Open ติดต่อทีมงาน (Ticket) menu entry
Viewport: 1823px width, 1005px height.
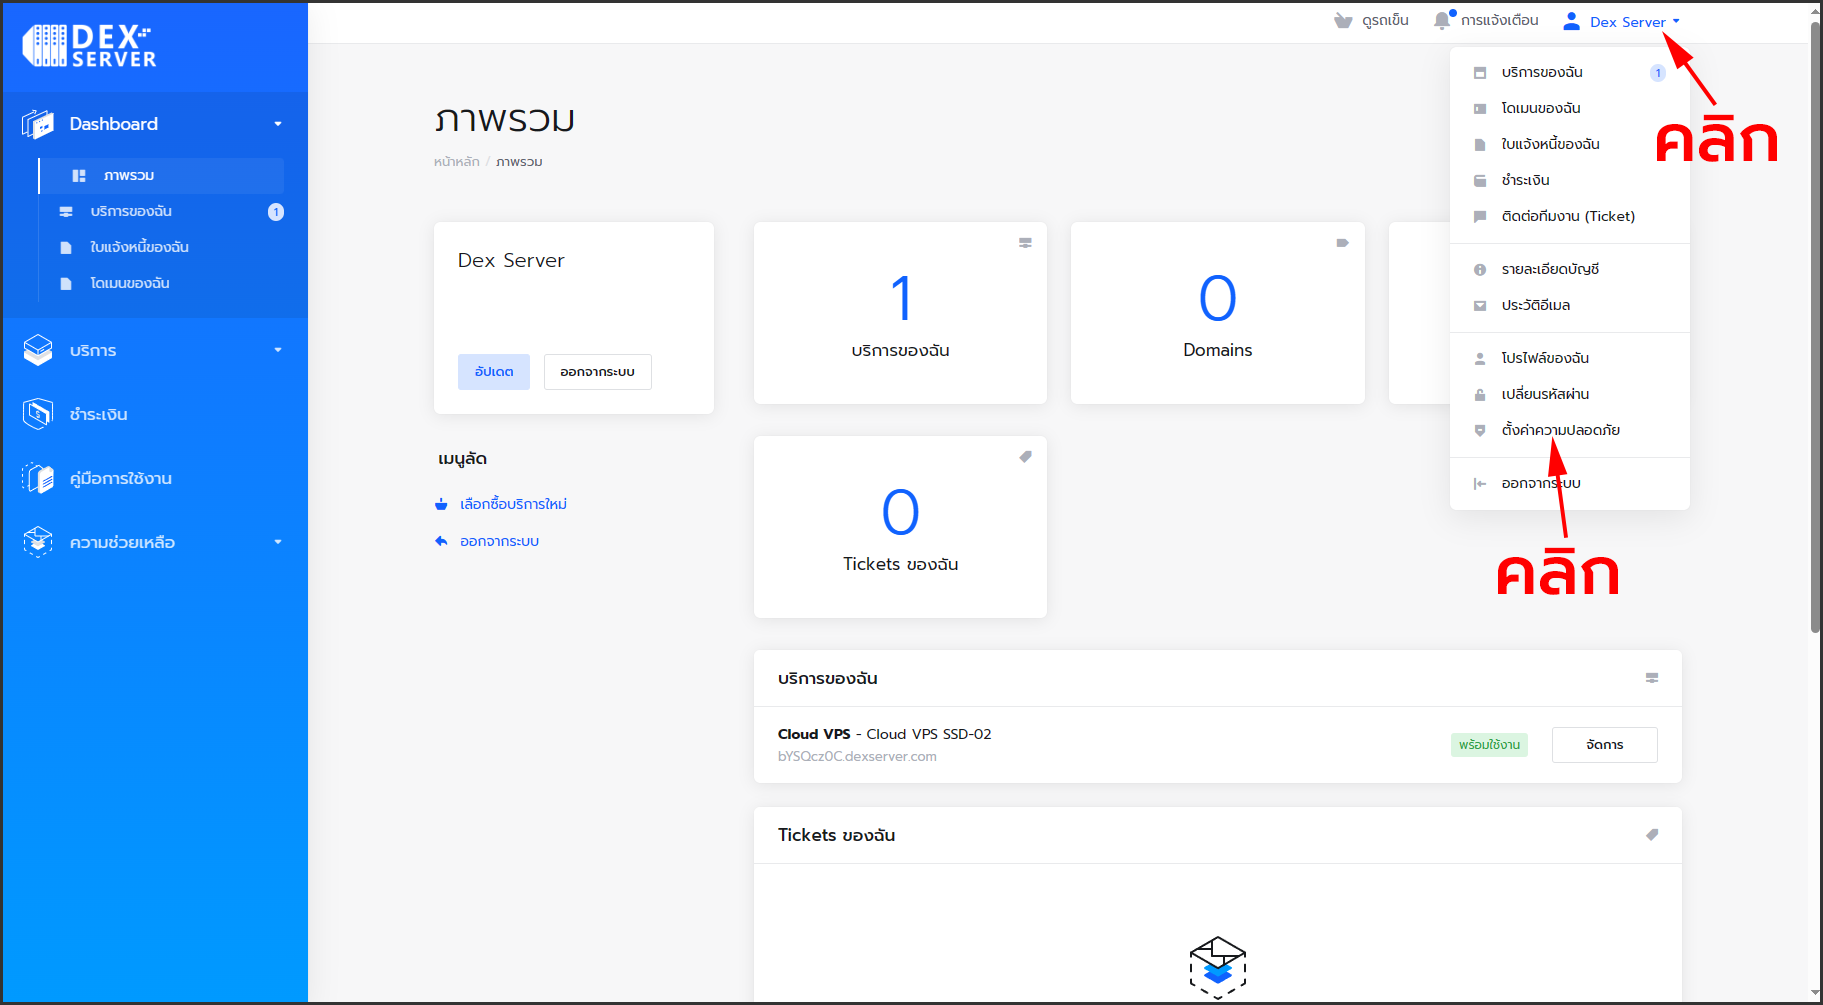[1567, 216]
